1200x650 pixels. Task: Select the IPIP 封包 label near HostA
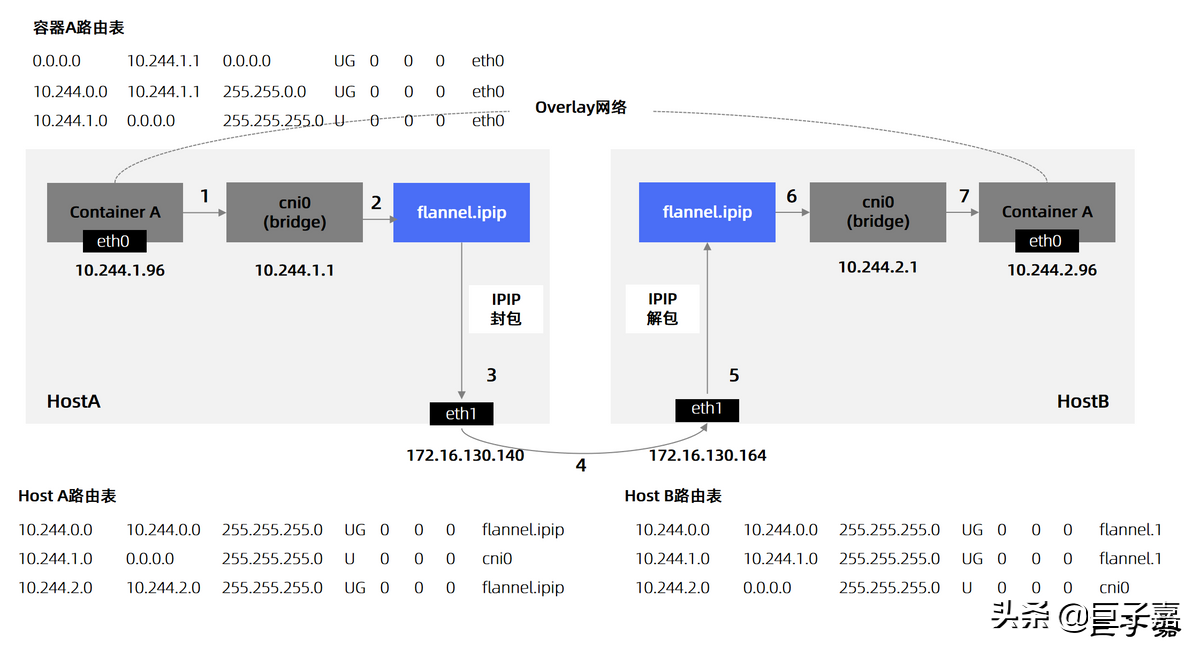coord(505,309)
